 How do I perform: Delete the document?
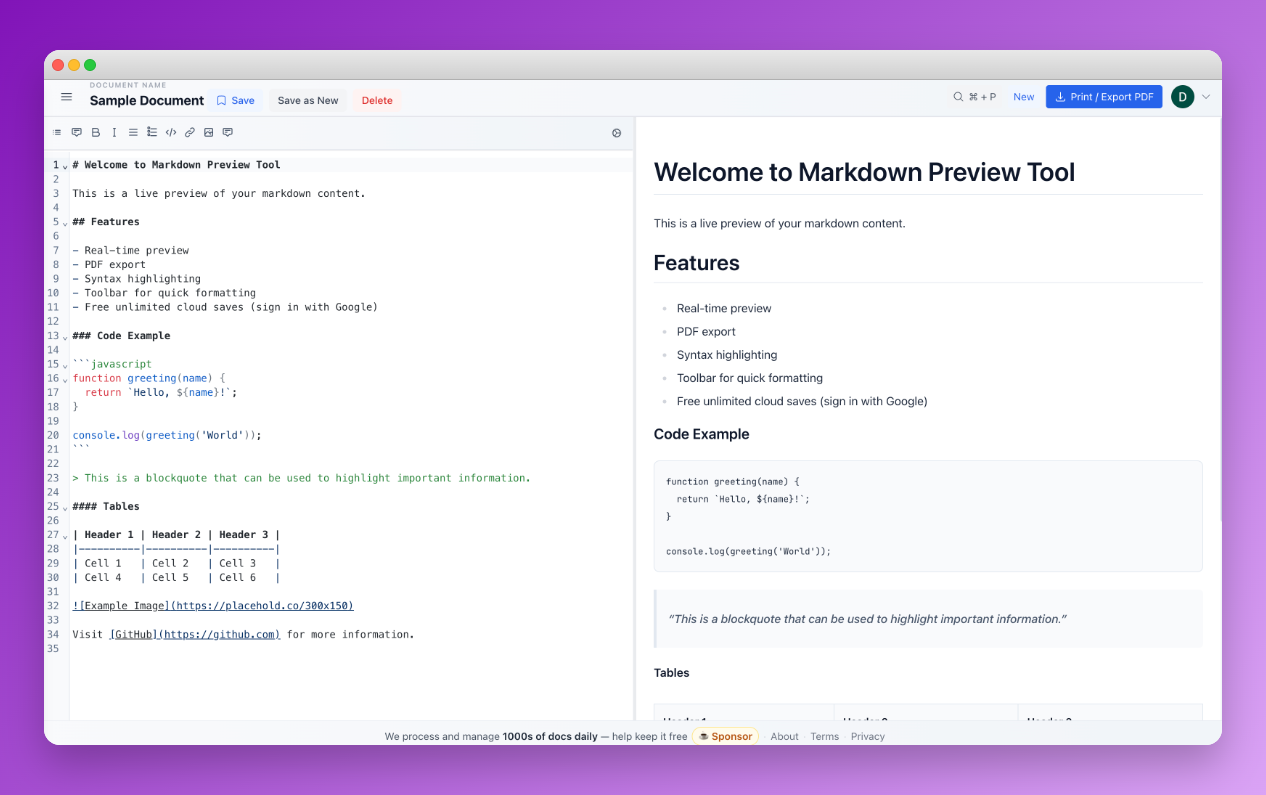pyautogui.click(x=377, y=100)
